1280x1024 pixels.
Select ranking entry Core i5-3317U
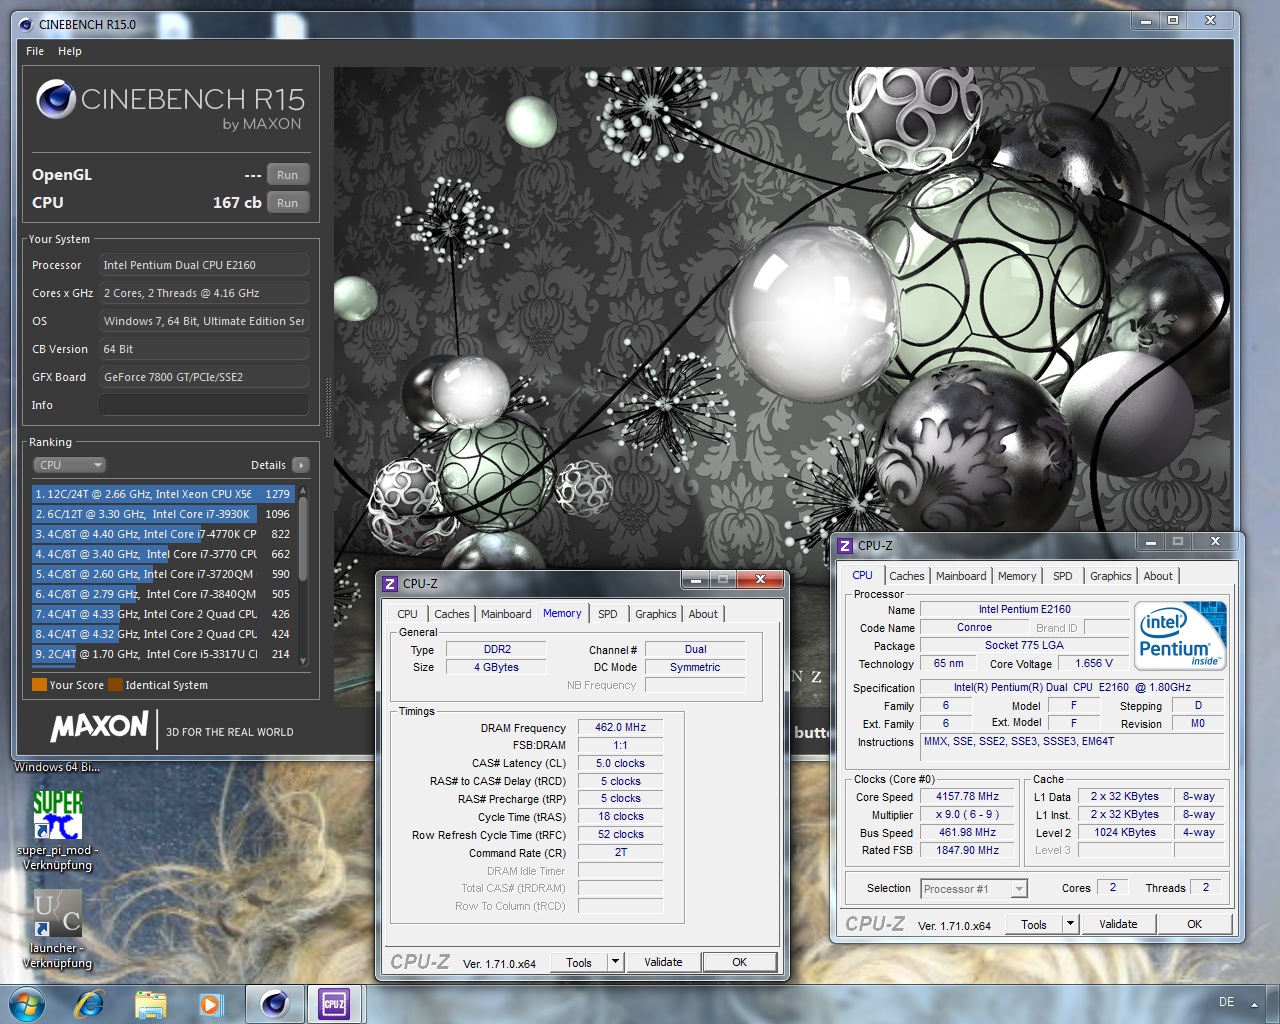[x=162, y=654]
